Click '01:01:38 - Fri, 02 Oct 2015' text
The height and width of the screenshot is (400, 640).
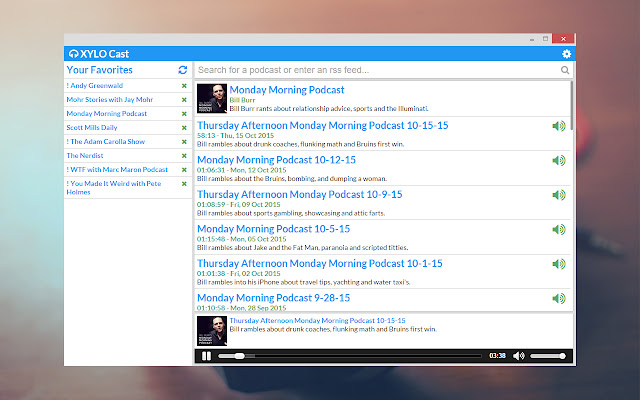pyautogui.click(x=239, y=273)
